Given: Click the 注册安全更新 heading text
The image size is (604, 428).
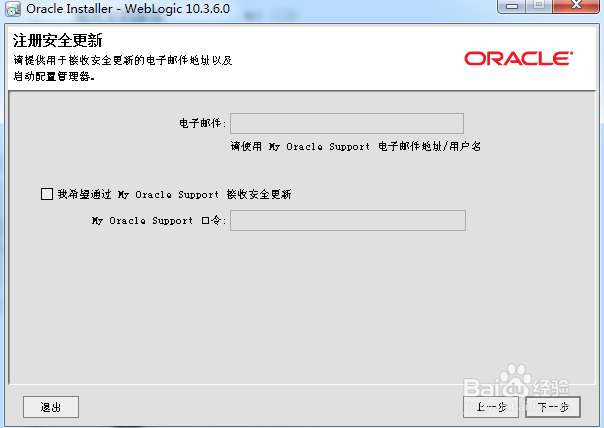Looking at the screenshot, I should tap(58, 40).
